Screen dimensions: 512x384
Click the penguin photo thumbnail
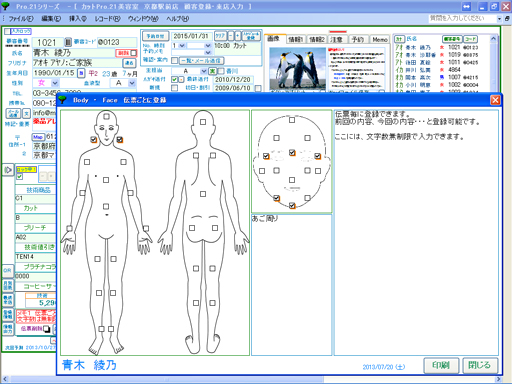point(297,68)
